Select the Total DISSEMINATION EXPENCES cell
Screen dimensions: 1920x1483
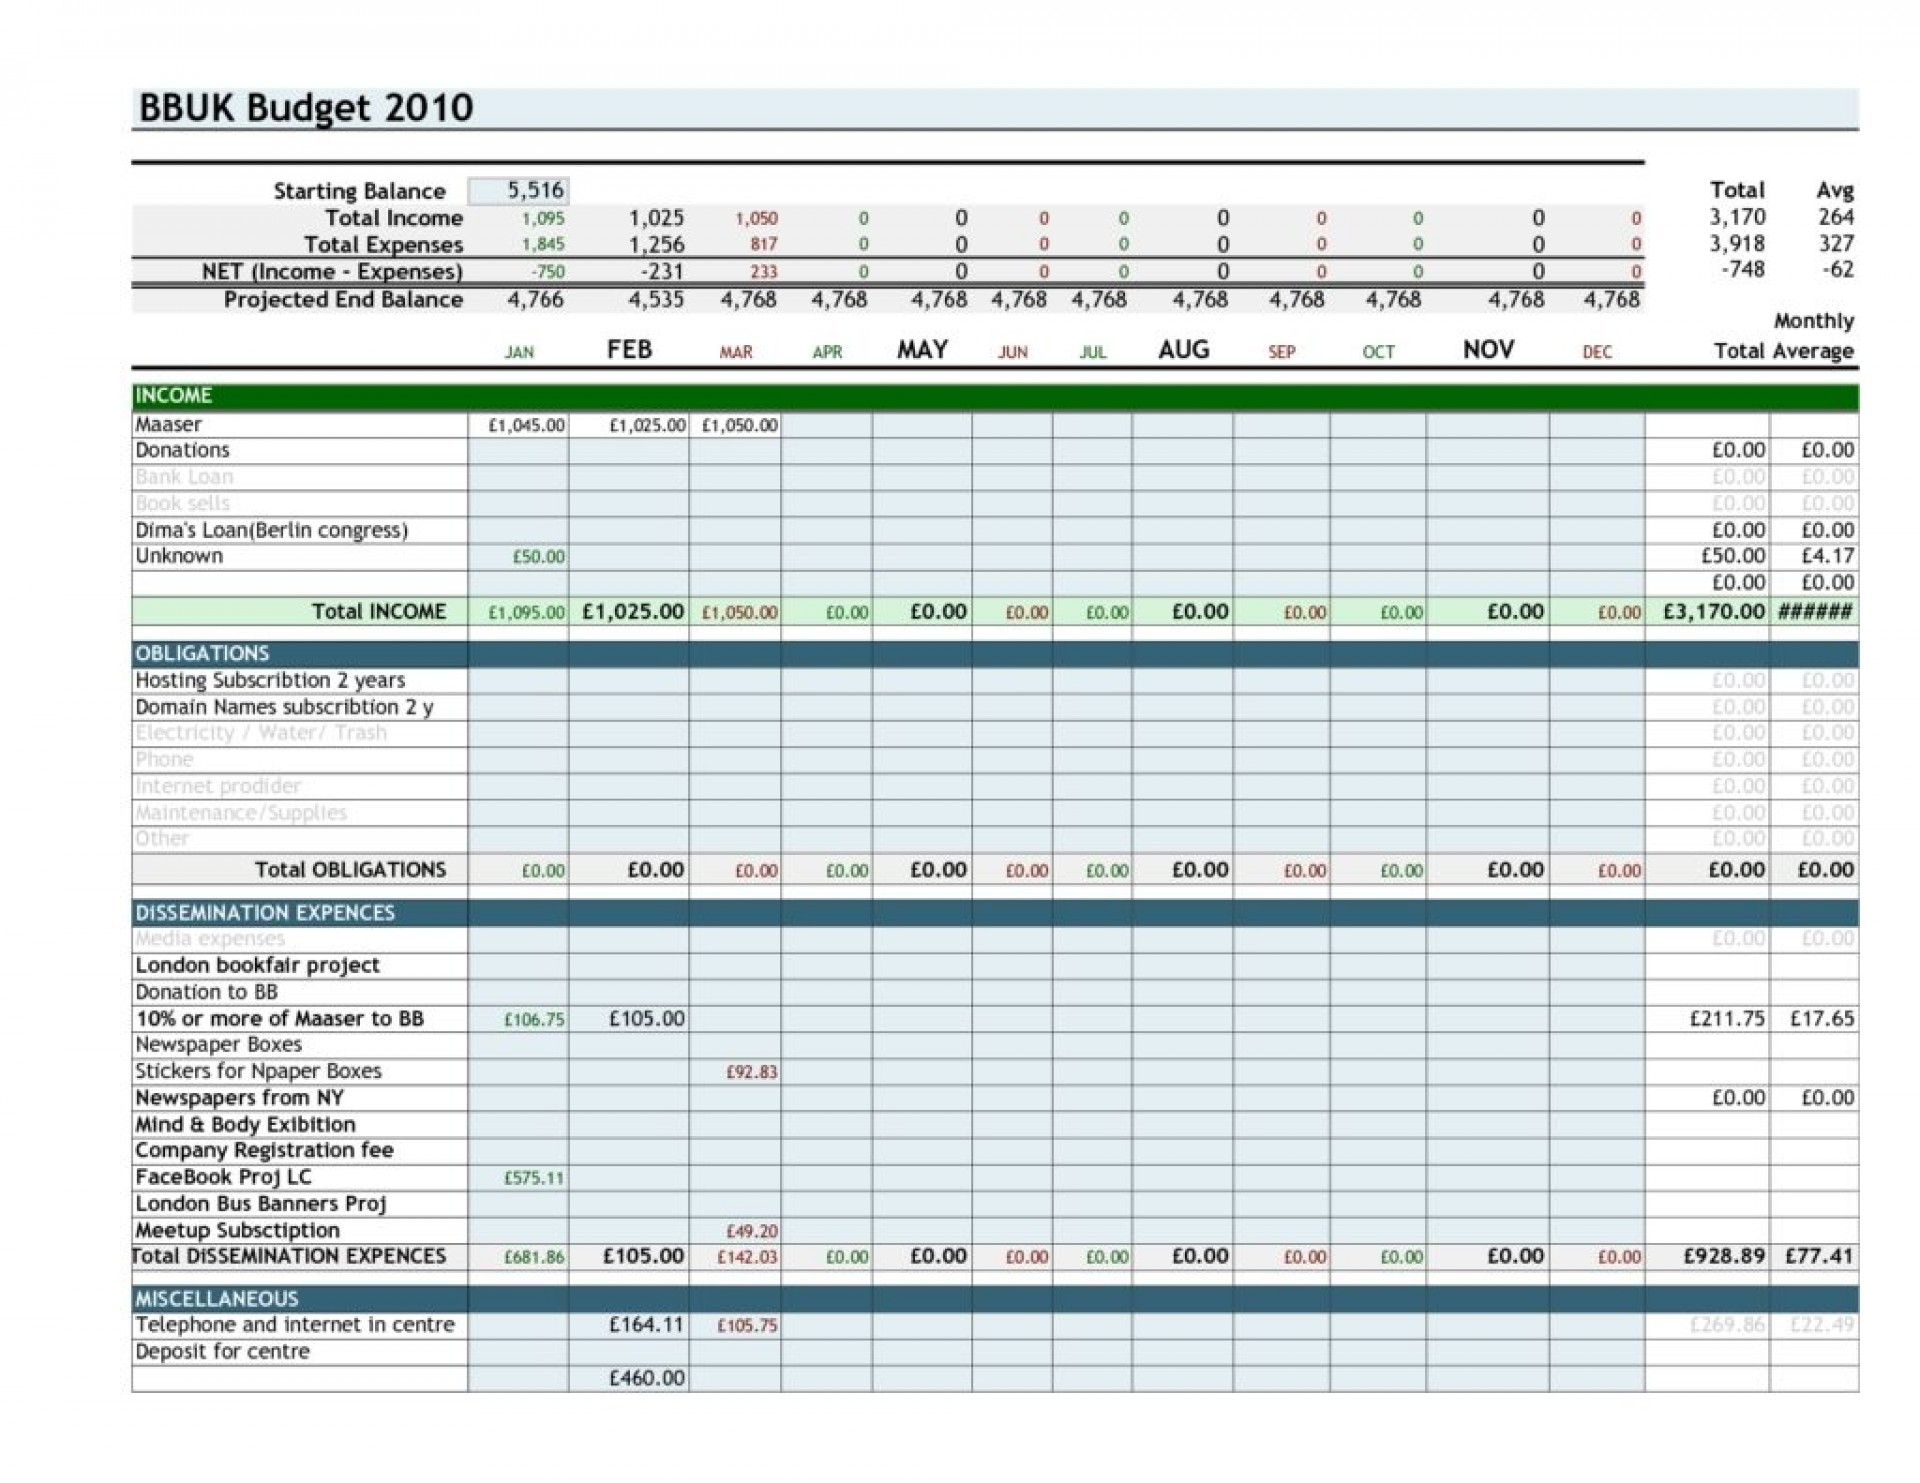click(288, 1259)
